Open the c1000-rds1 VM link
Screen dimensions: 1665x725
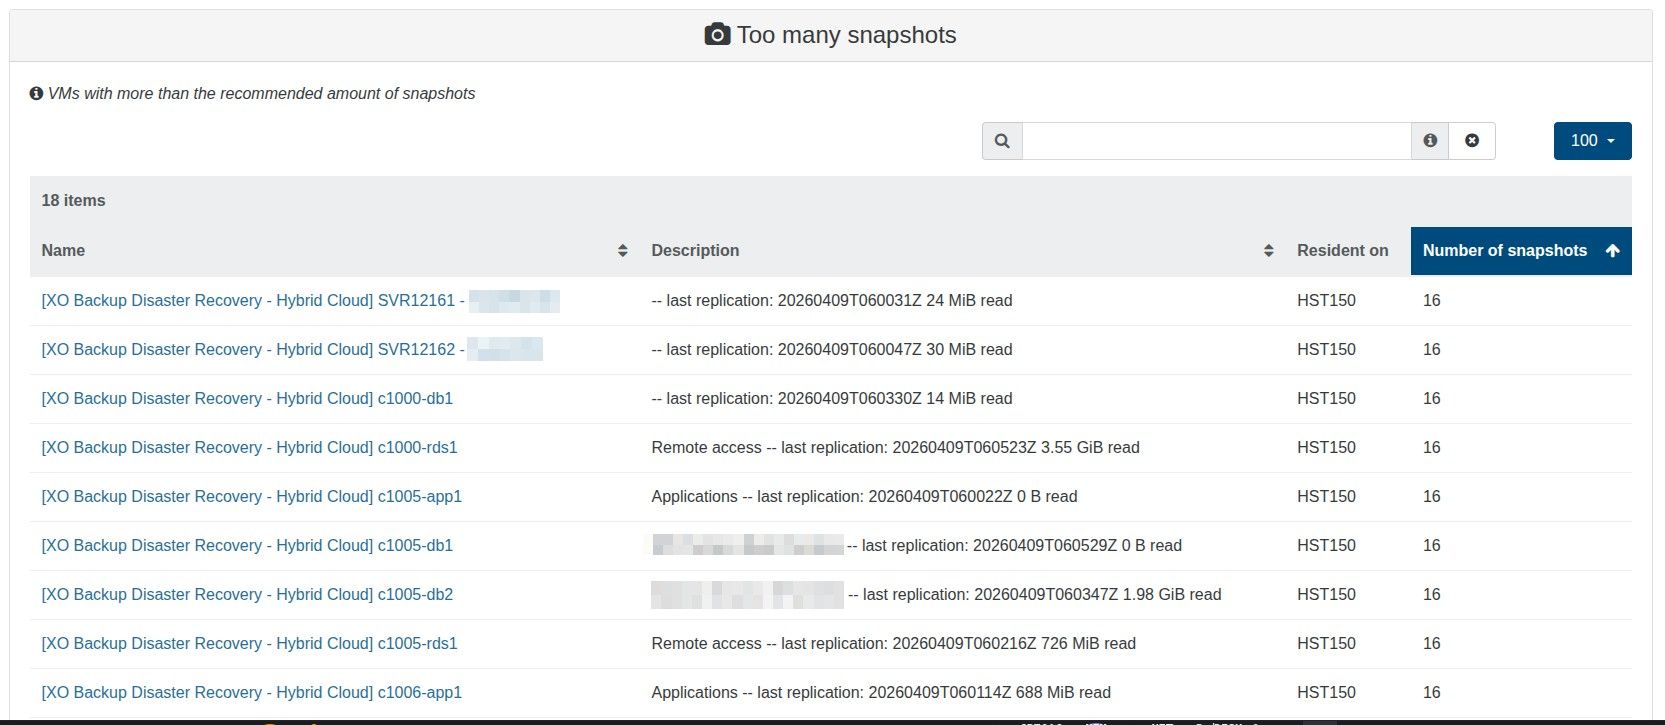pyautogui.click(x=249, y=448)
